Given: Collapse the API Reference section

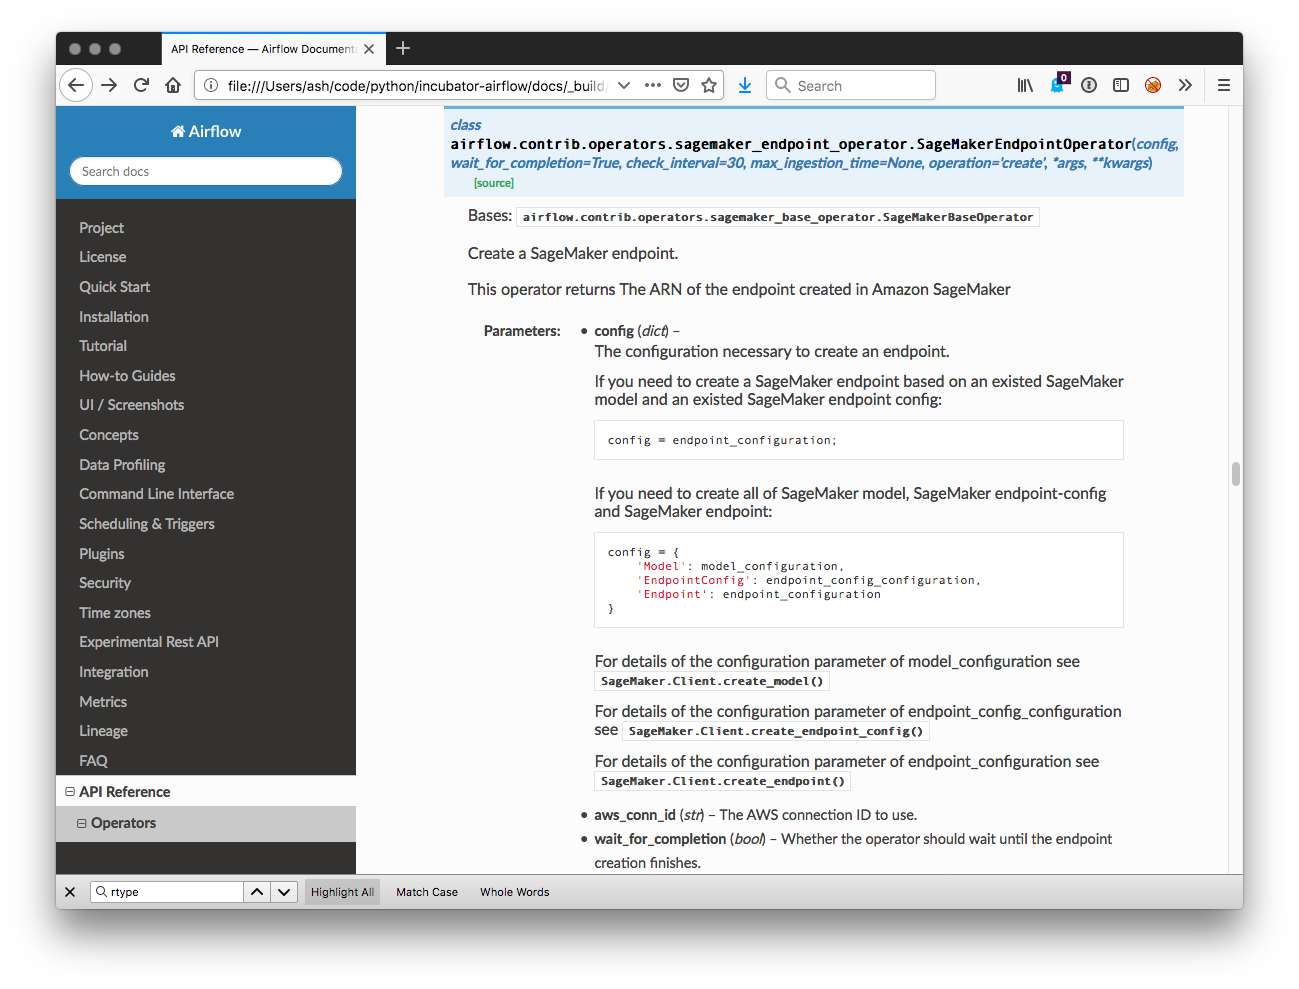Looking at the screenshot, I should coord(70,792).
